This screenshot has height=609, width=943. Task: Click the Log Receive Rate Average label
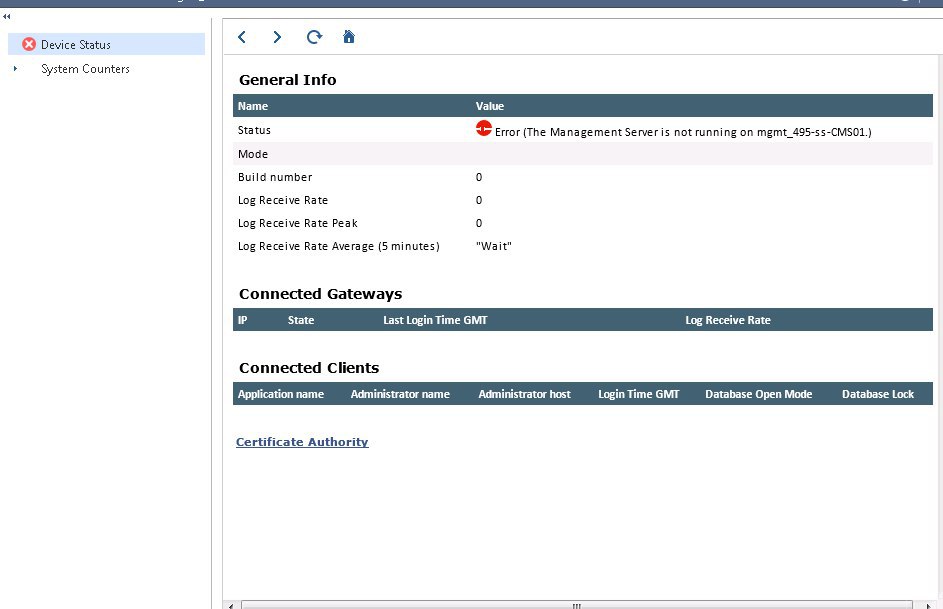point(339,246)
